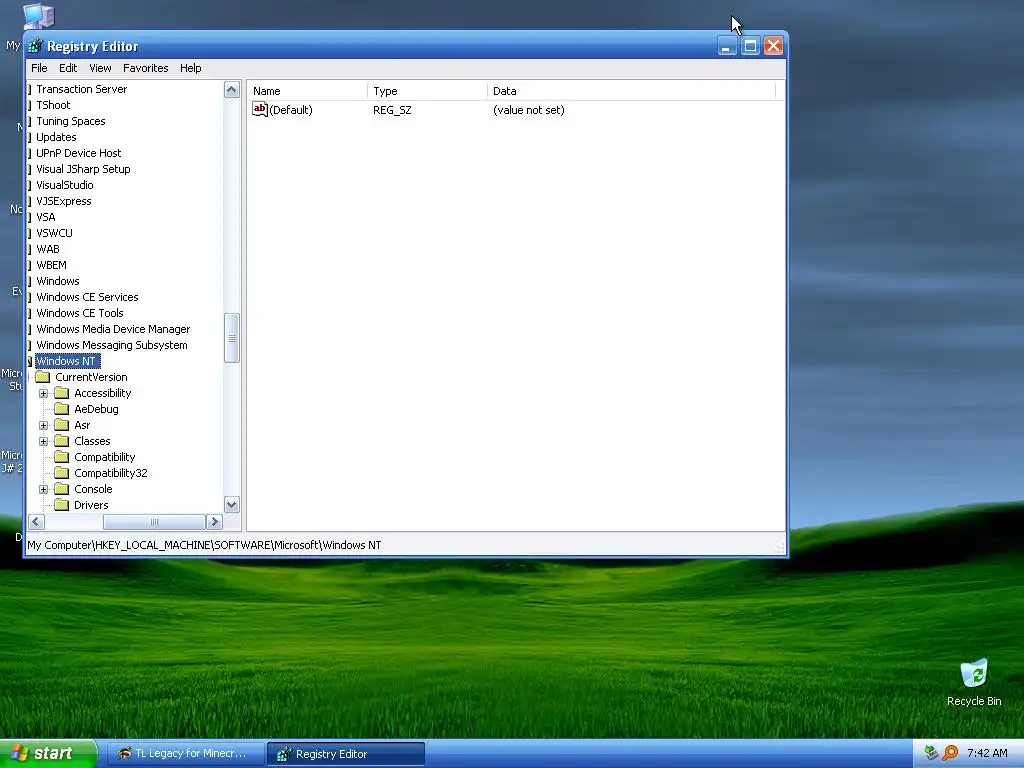Click the Drivers folder icon
Viewport: 1024px width, 768px height.
(x=61, y=505)
